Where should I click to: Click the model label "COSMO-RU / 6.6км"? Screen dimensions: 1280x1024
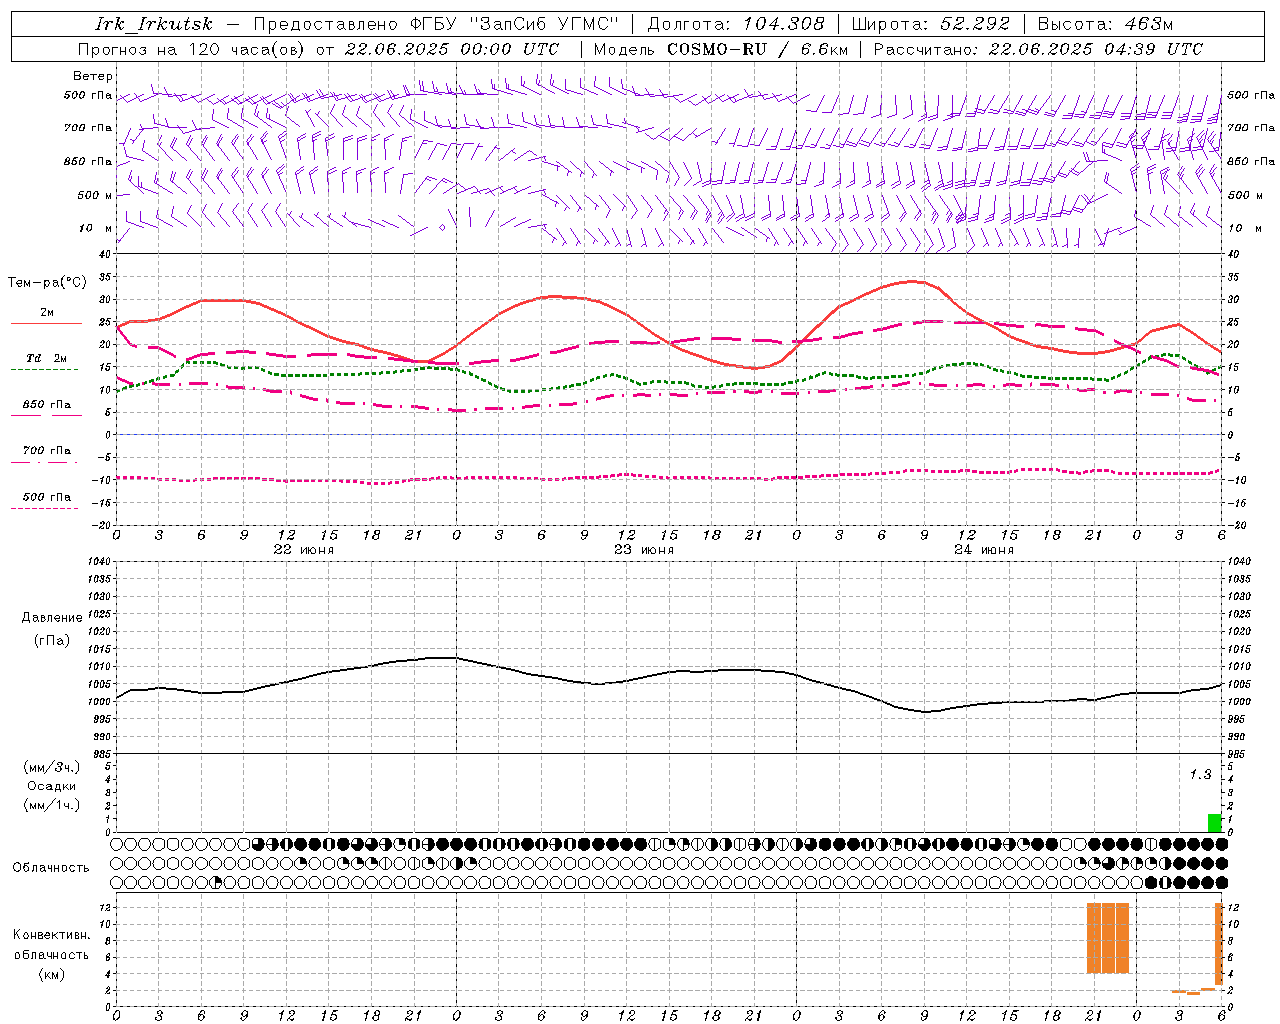(x=757, y=49)
